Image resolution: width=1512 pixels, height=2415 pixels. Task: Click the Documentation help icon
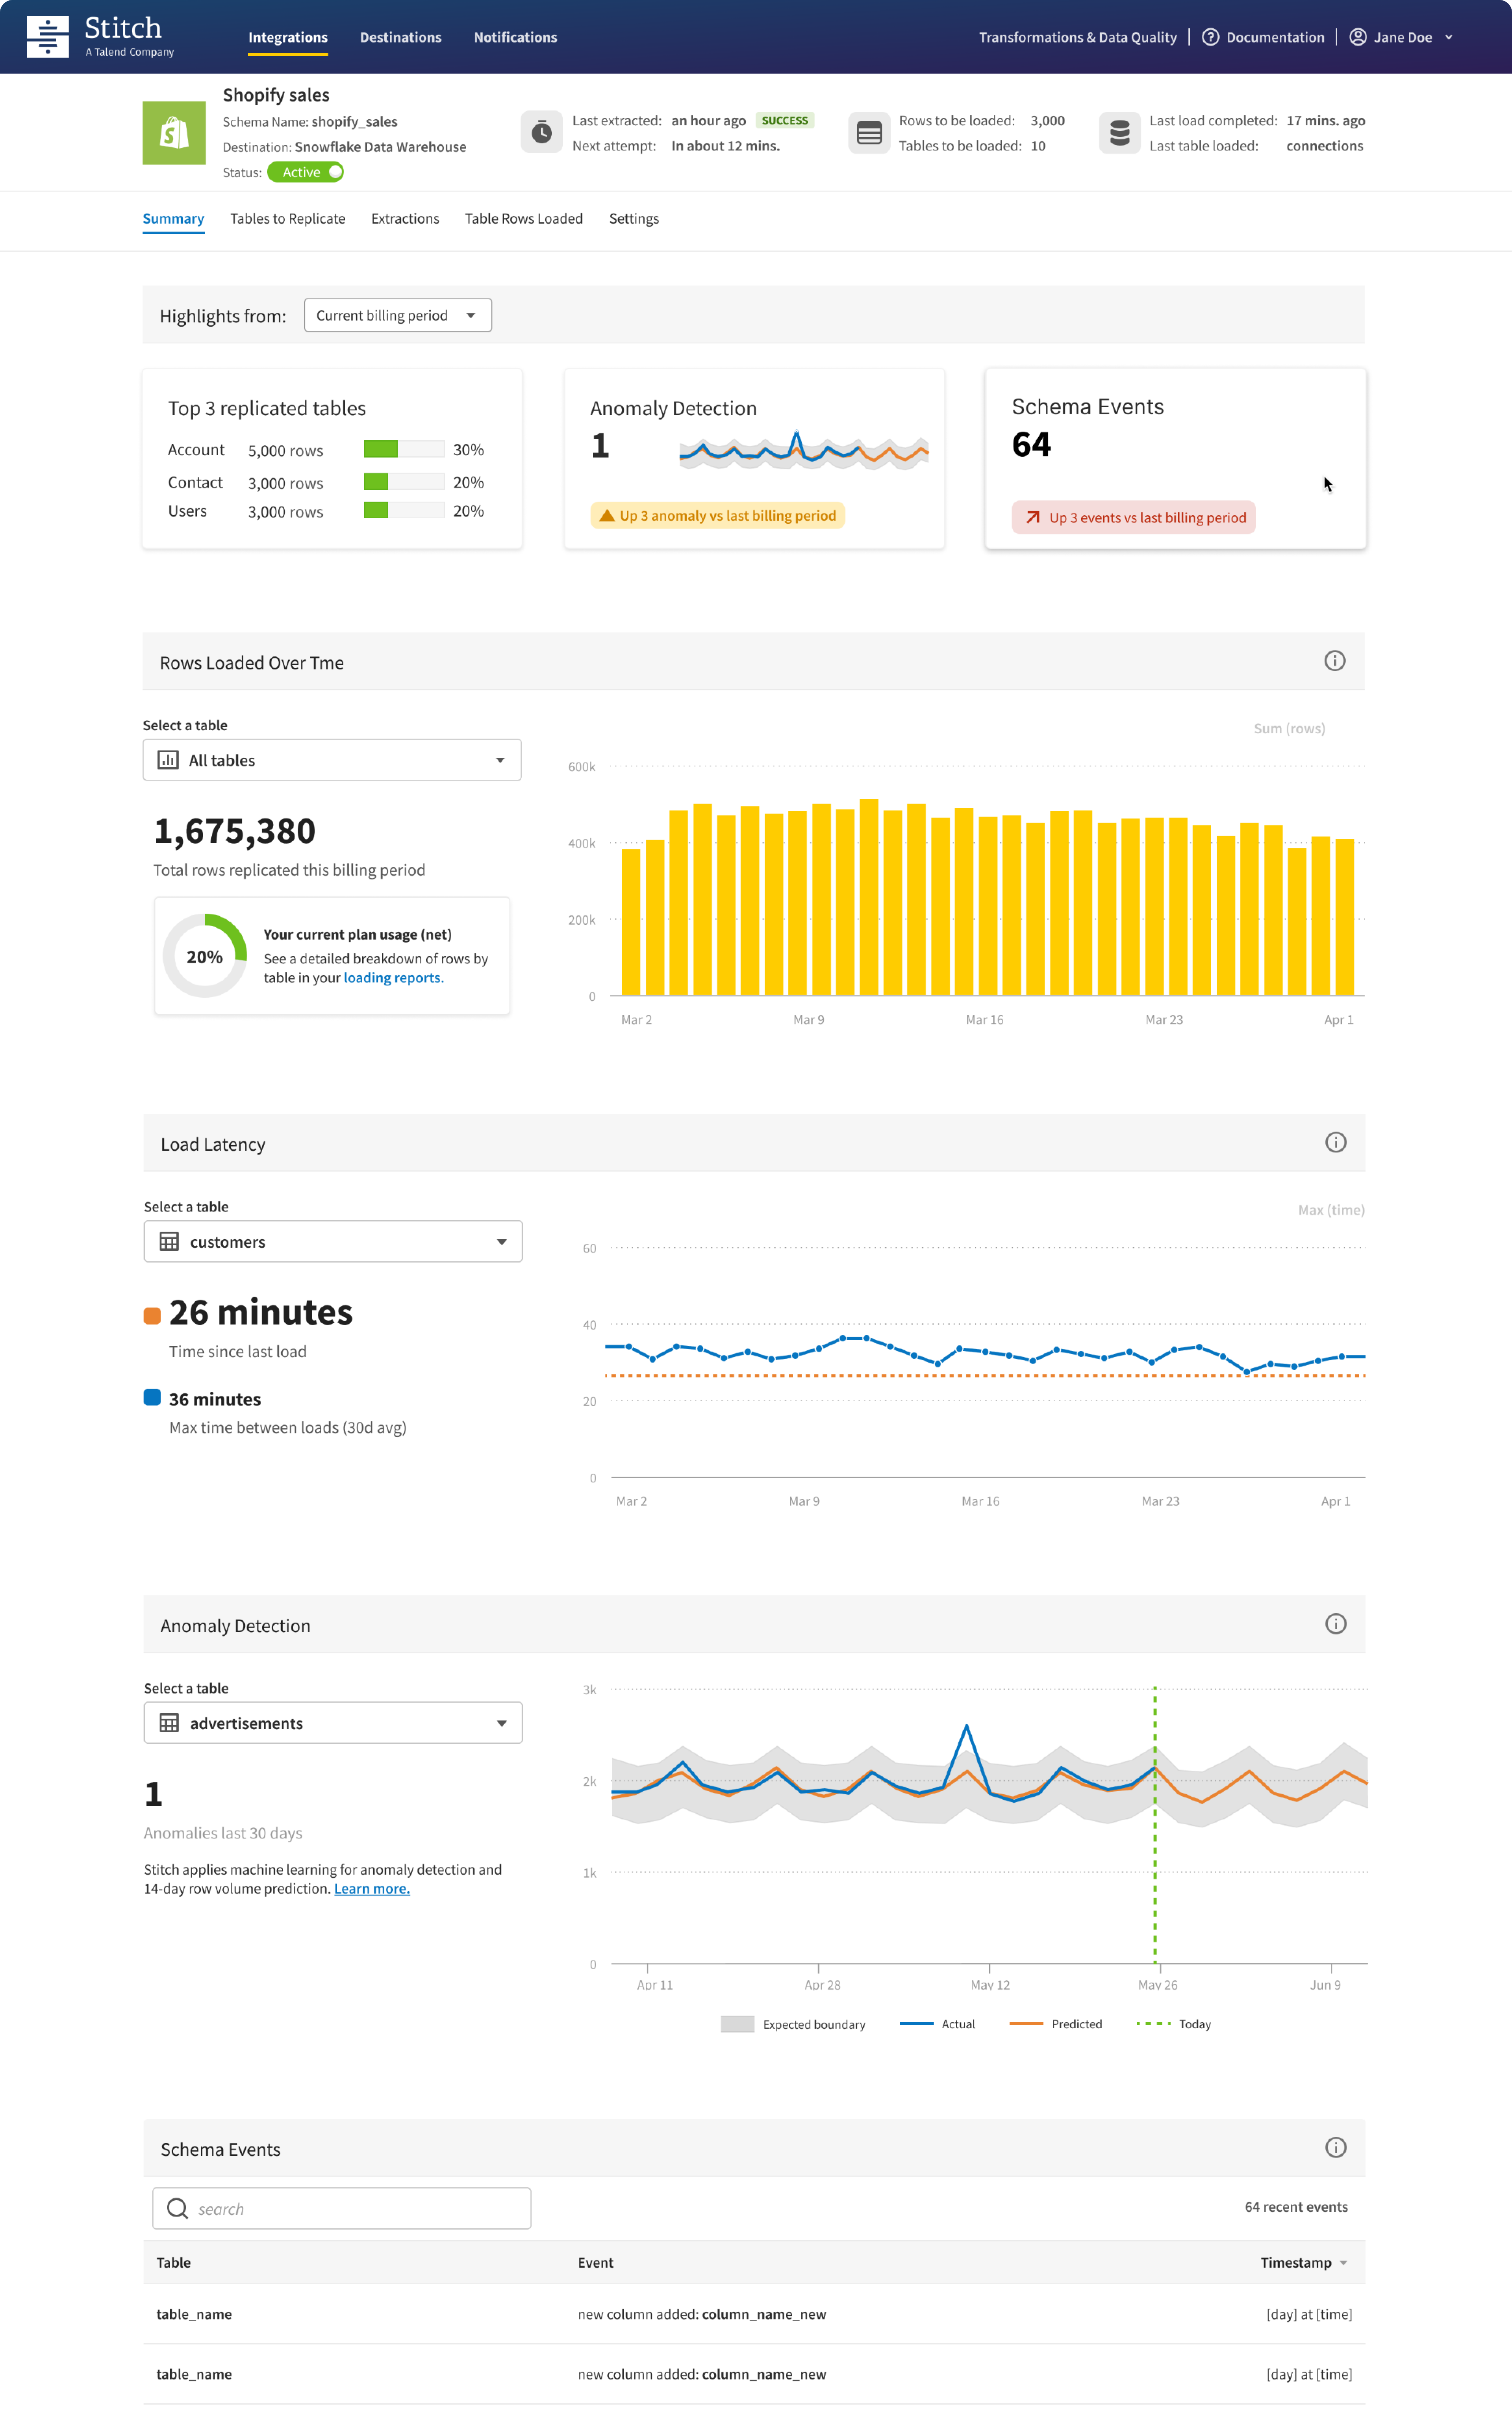pyautogui.click(x=1210, y=37)
